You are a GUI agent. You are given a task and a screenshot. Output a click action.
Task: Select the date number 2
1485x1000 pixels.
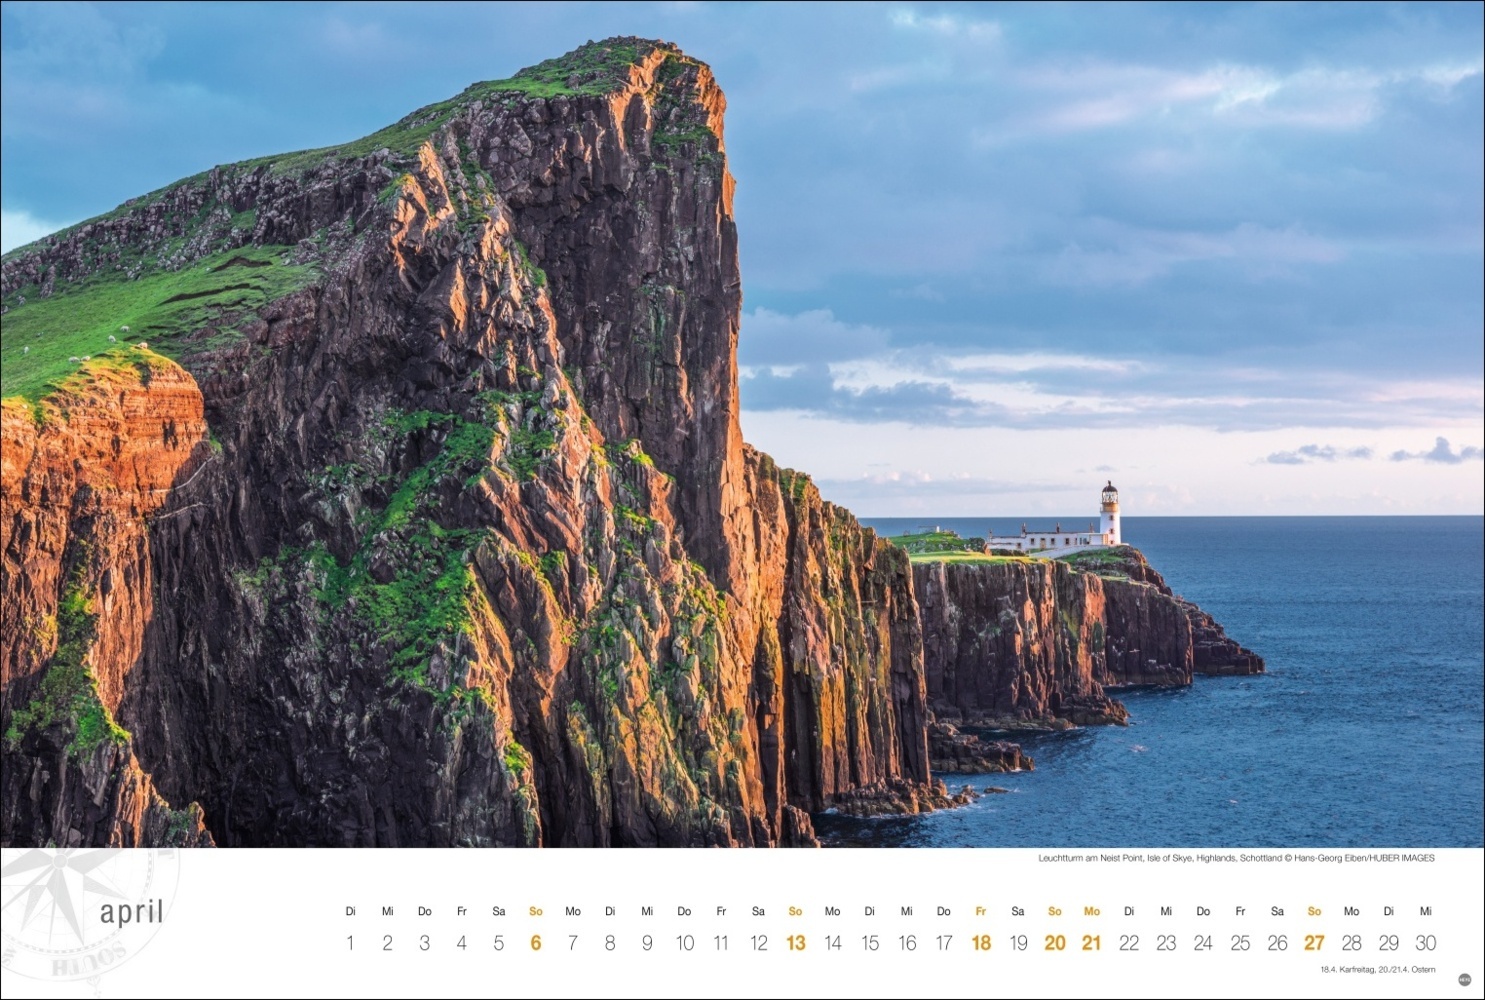pos(387,943)
